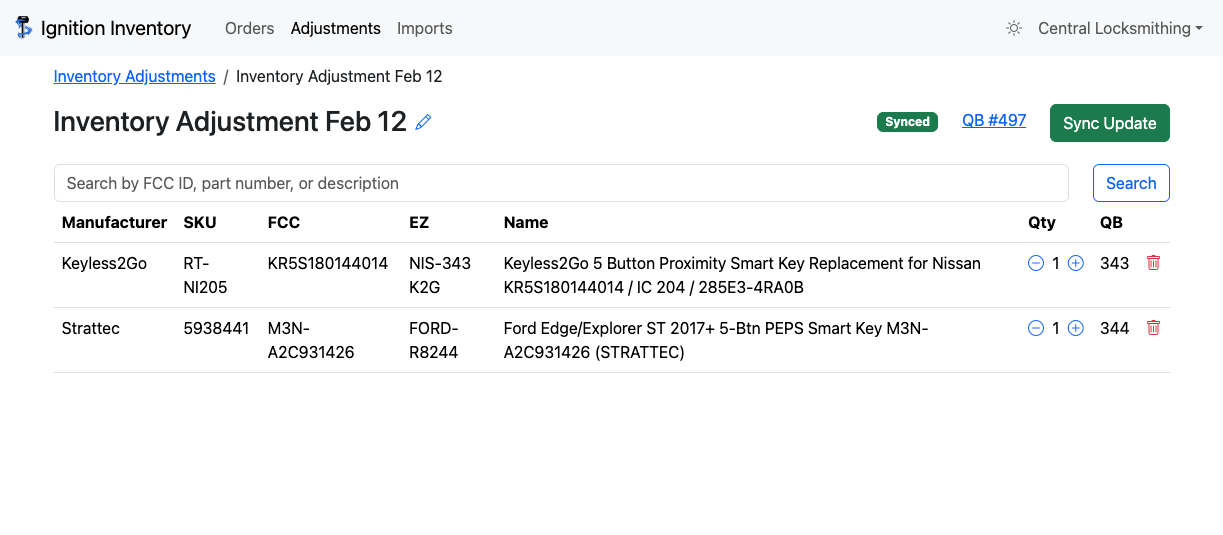Click the Ignition Inventory logo icon
This screenshot has height=535, width=1223.
pyautogui.click(x=24, y=28)
